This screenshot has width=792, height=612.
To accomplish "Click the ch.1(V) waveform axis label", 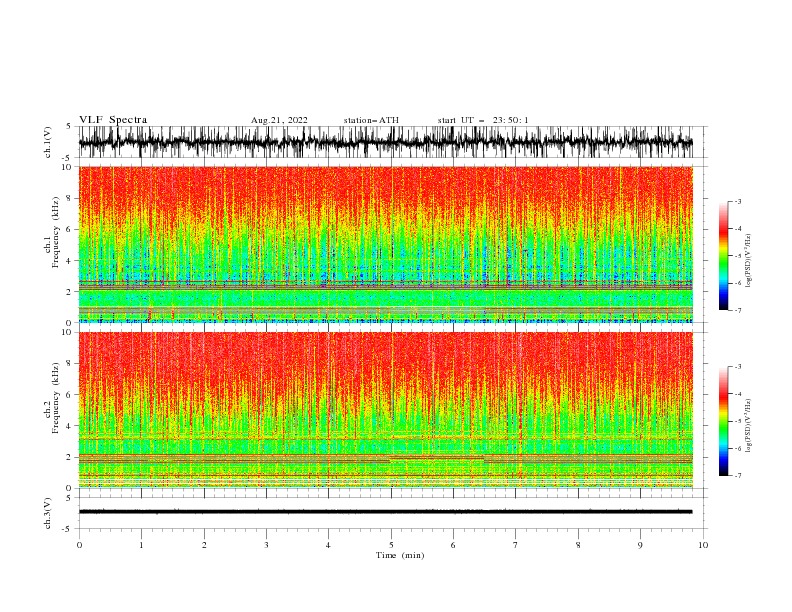I will 48,142.
